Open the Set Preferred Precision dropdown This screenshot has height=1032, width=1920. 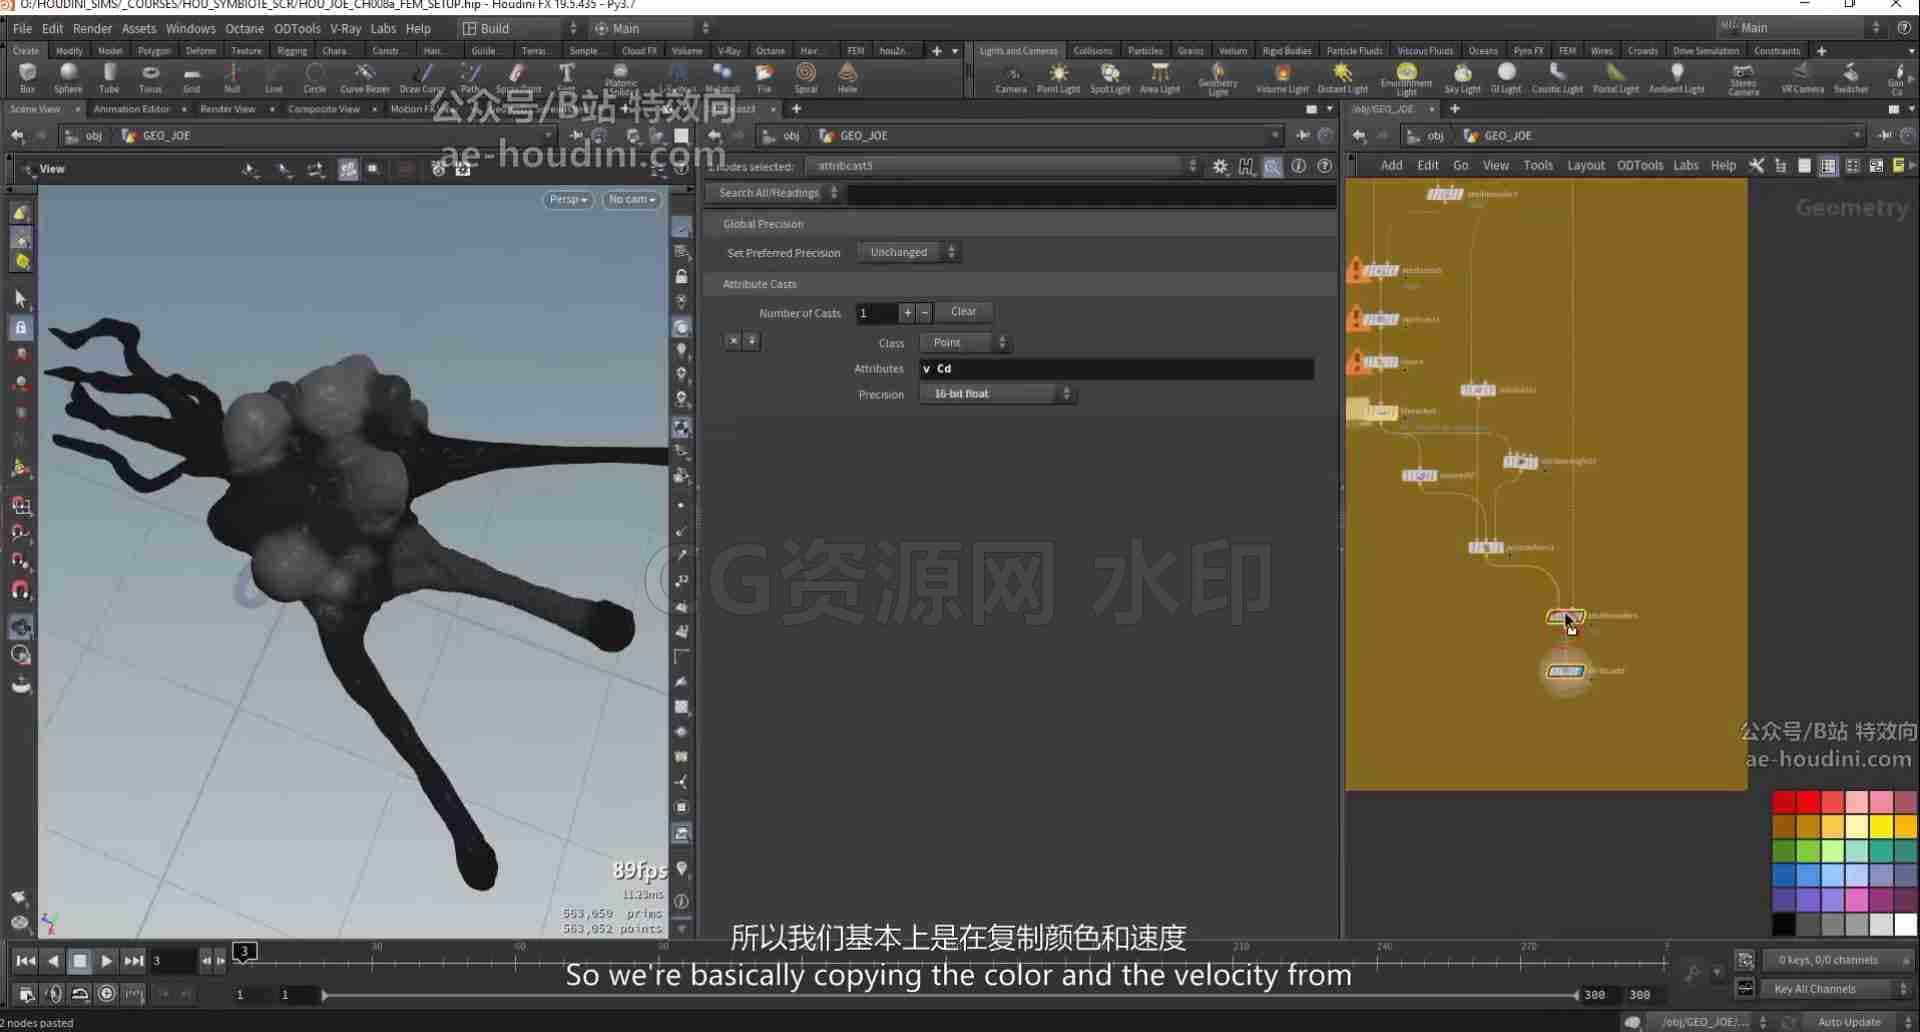[x=908, y=253]
